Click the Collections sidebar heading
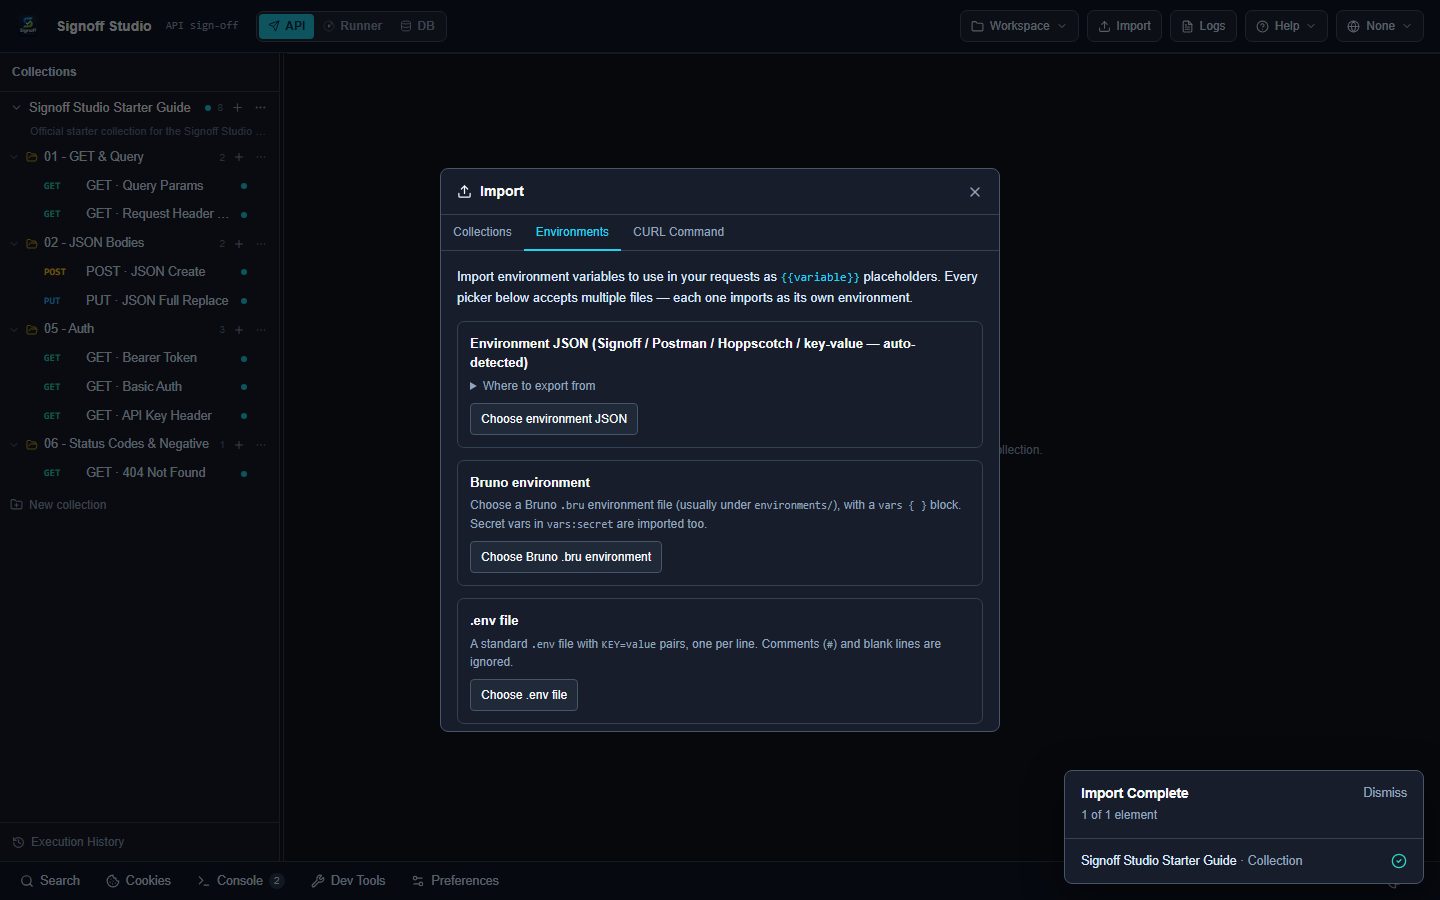 click(44, 72)
